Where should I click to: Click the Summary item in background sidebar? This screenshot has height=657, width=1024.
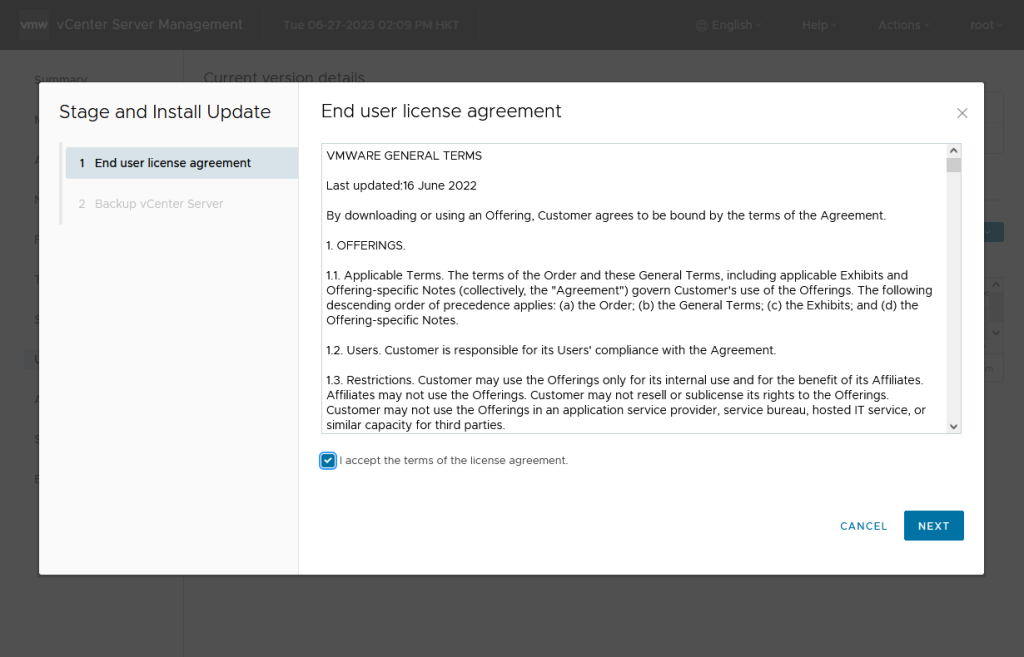pyautogui.click(x=60, y=78)
